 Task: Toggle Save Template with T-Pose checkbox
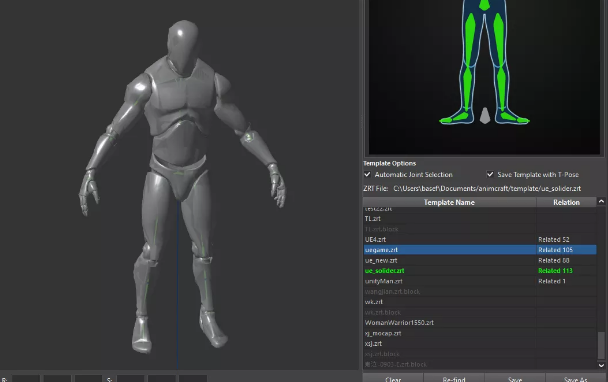pyautogui.click(x=490, y=175)
